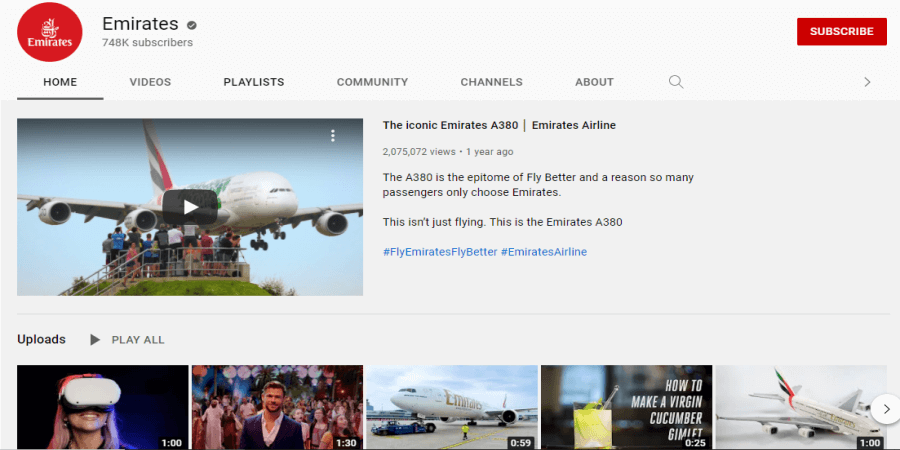Screen dimensions: 900x450
Task: Open the channel search magnifier icon
Action: coord(676,82)
